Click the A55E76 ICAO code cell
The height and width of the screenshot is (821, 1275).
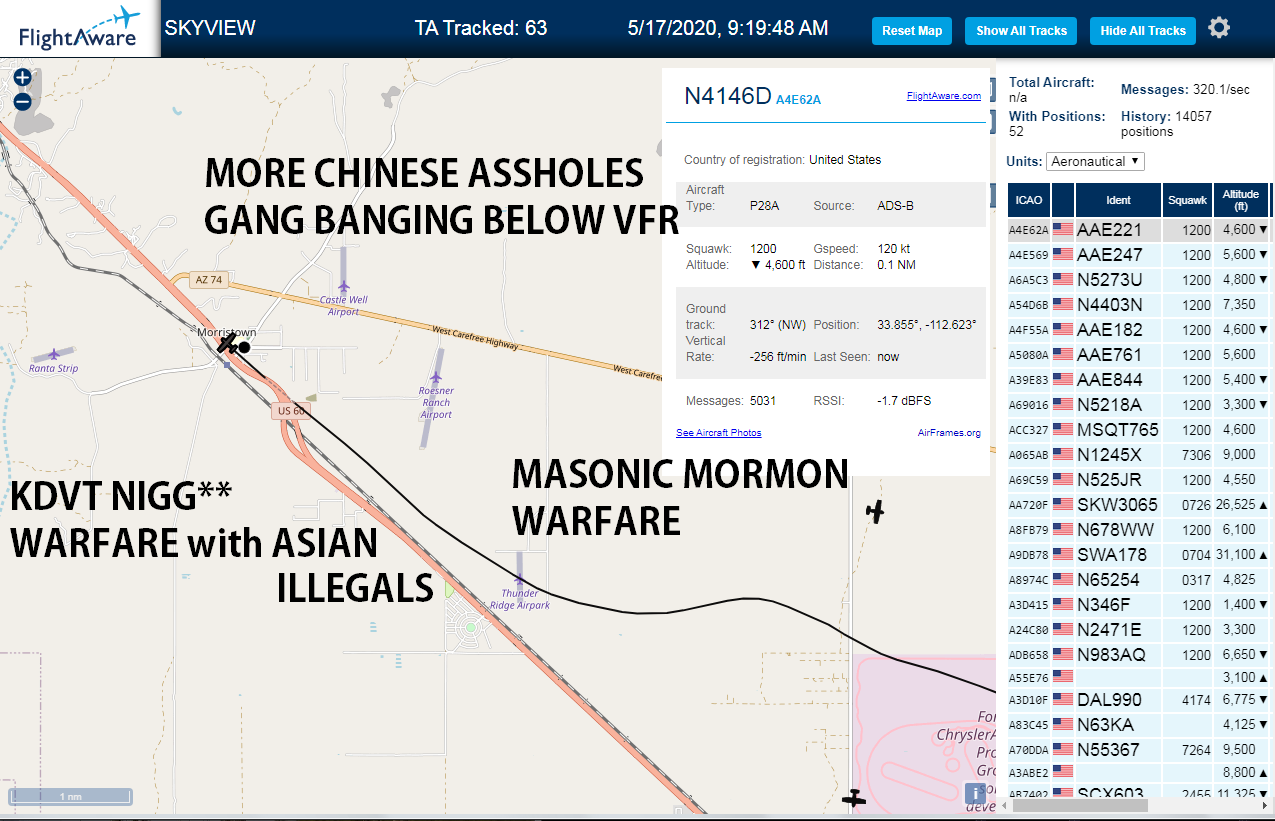pyautogui.click(x=1028, y=678)
